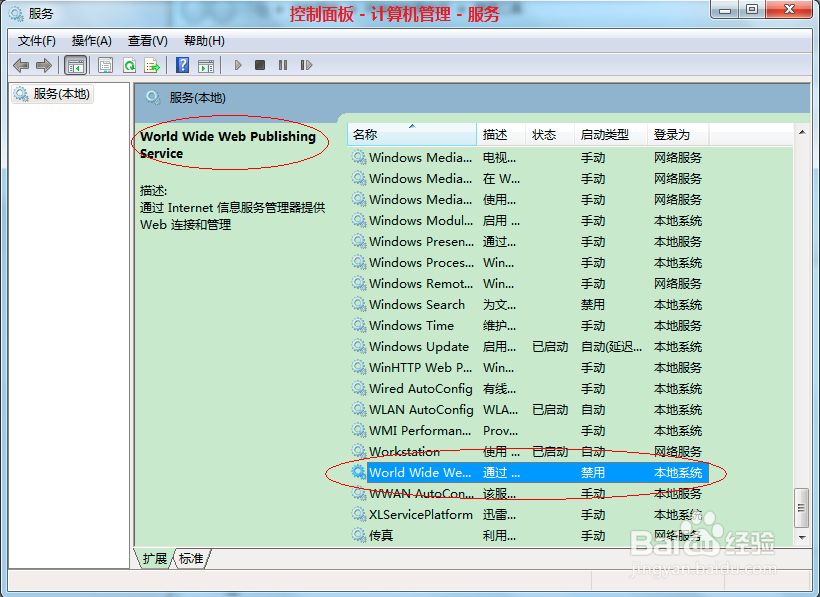Select the Windows Presen... service name
This screenshot has height=597, width=820.
422,242
